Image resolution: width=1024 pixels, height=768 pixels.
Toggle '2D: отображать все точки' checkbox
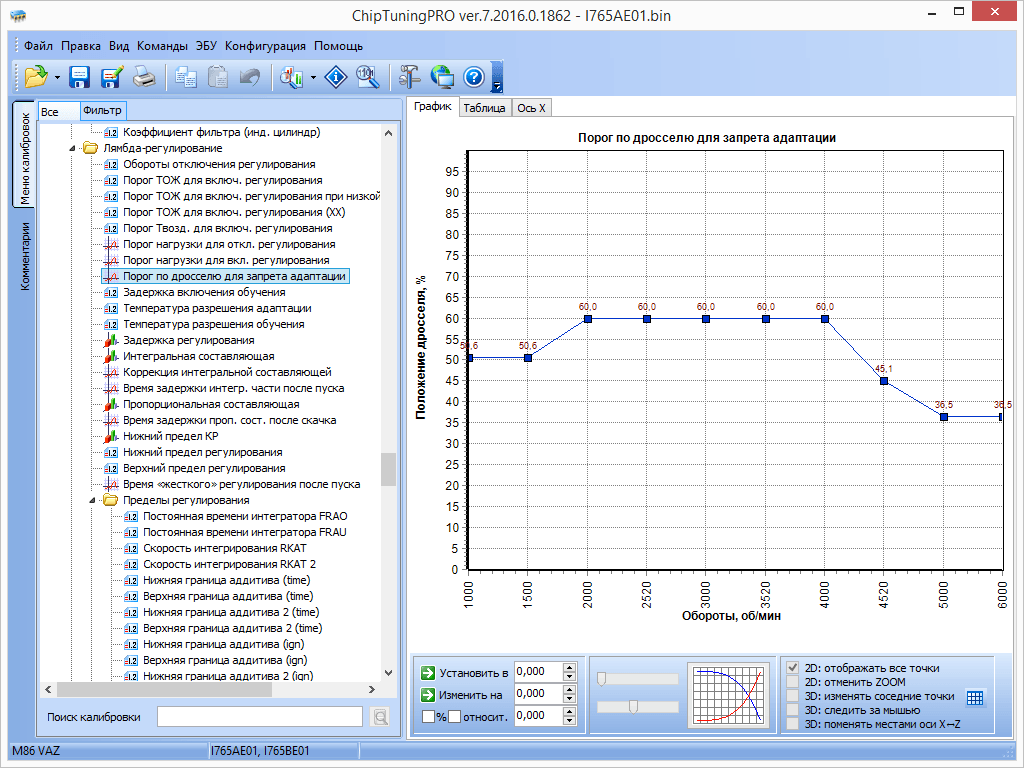(x=793, y=668)
